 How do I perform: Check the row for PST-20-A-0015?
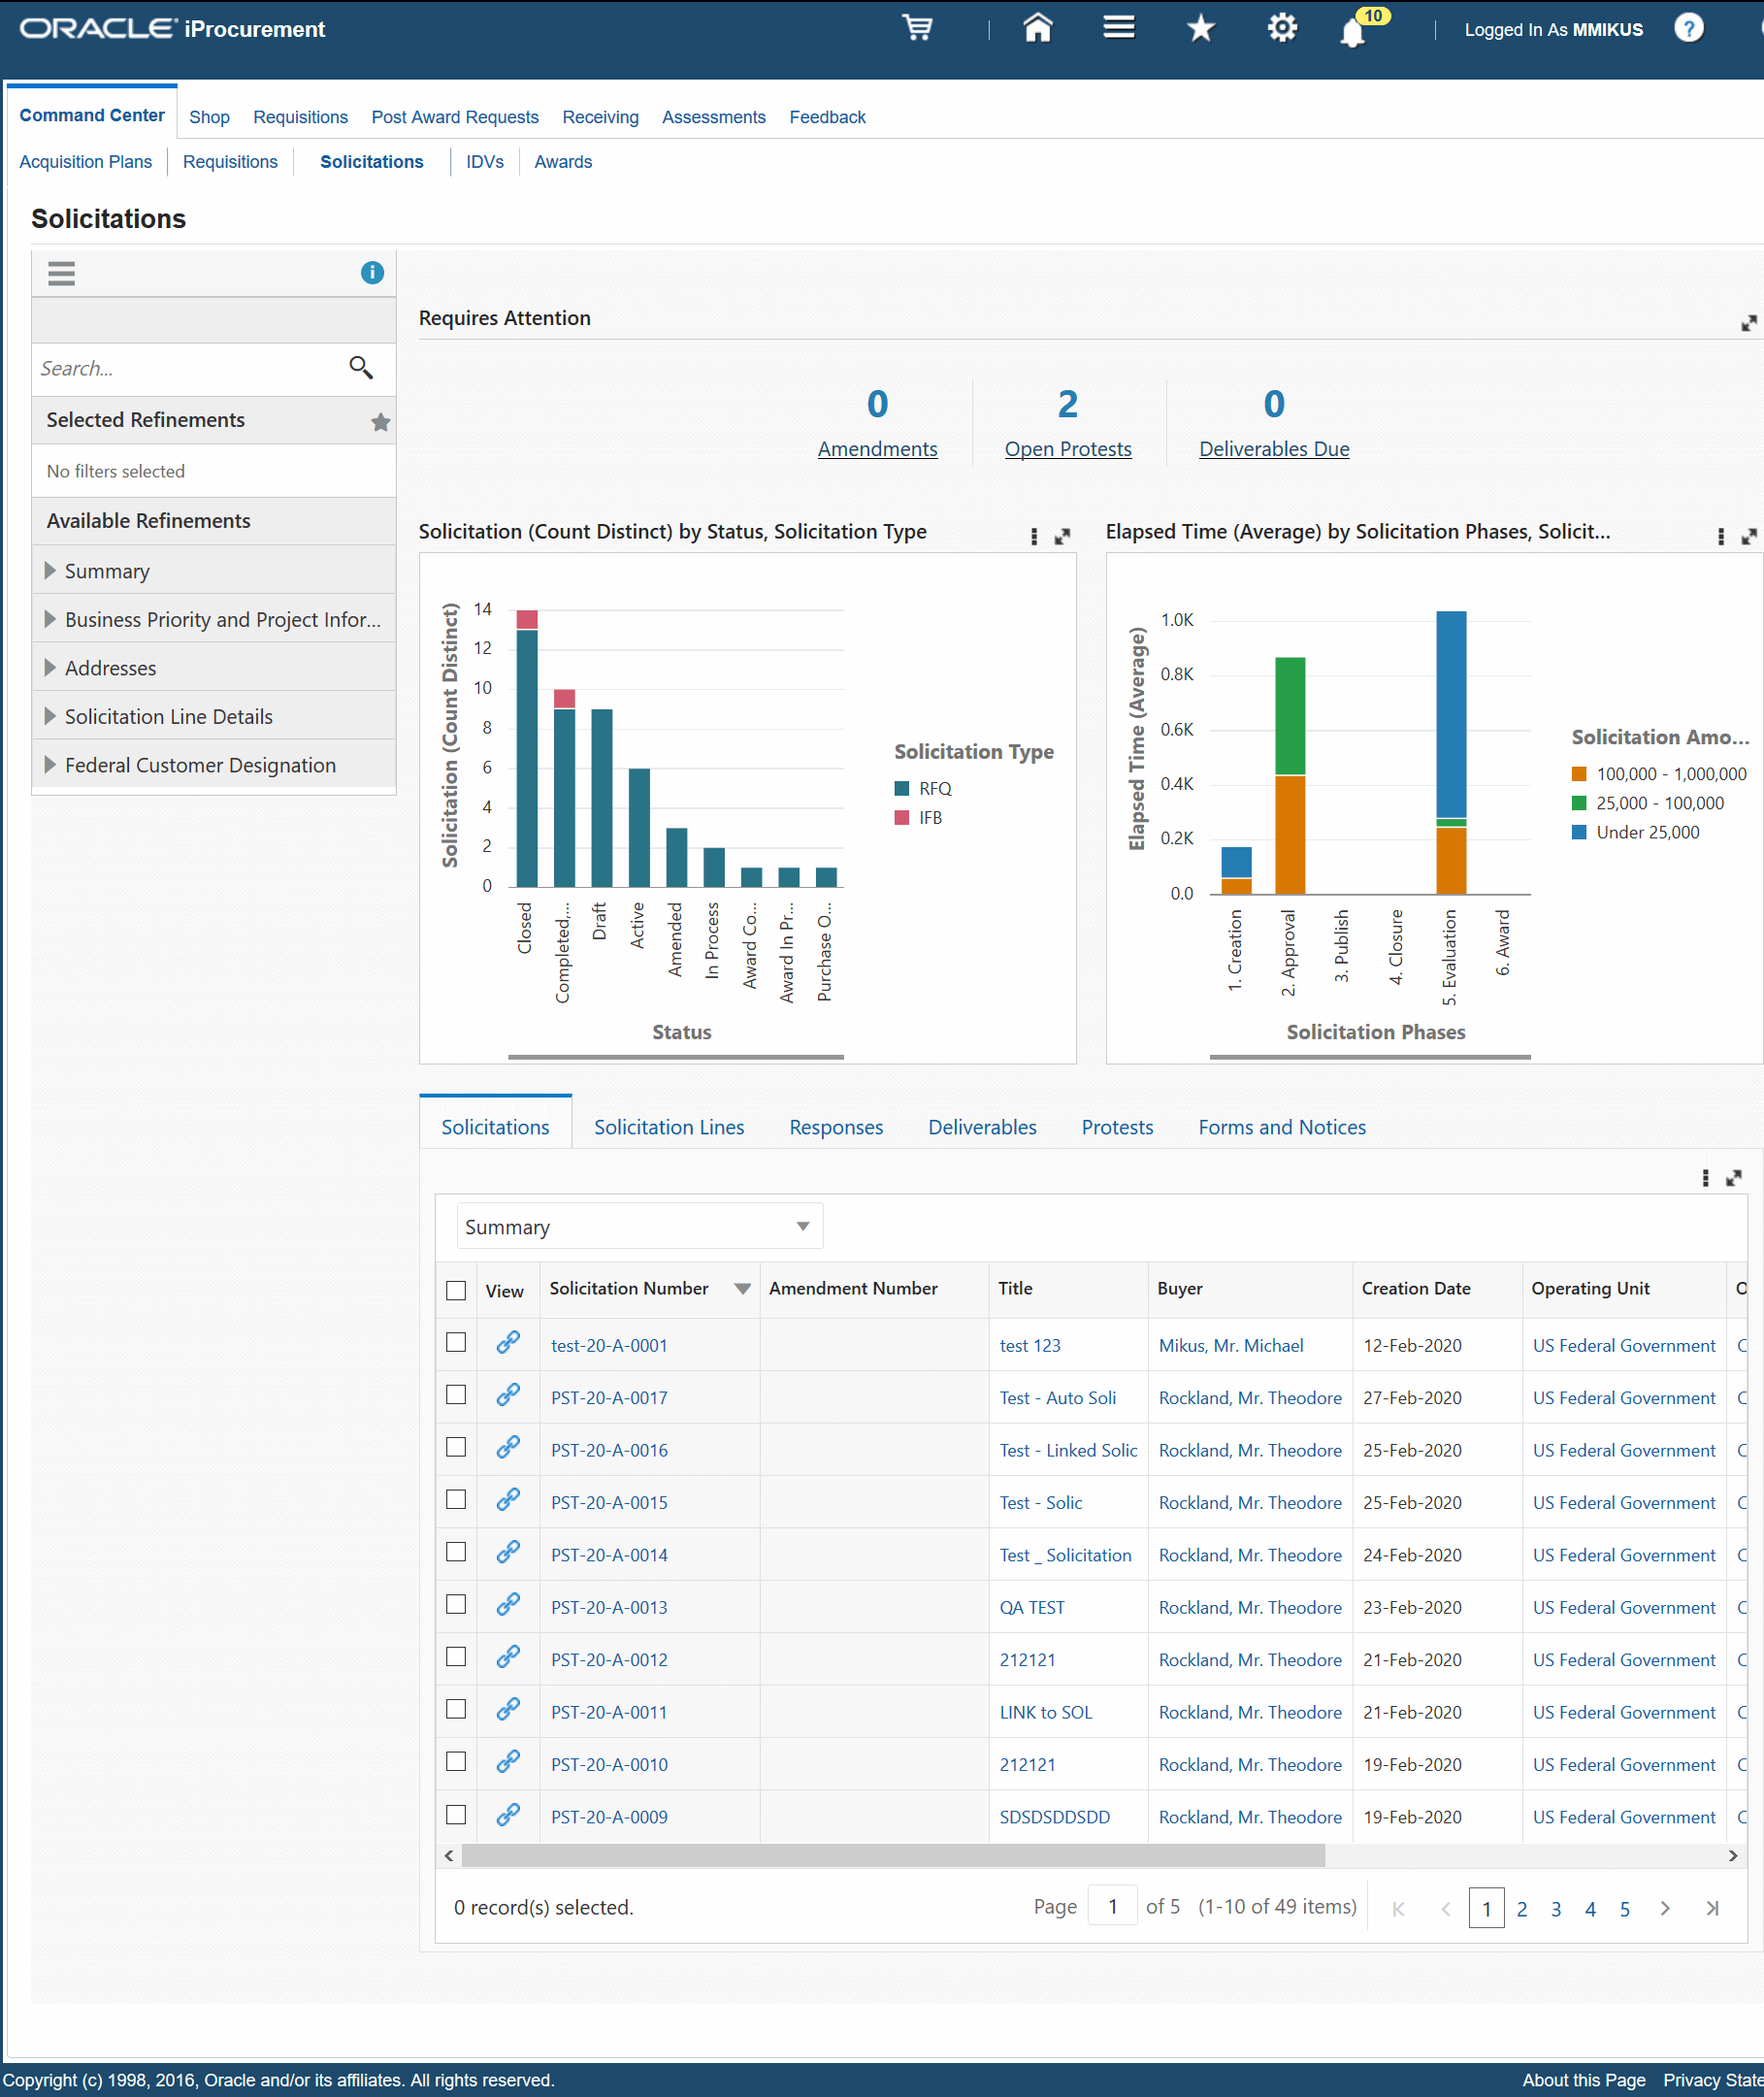(x=456, y=1499)
